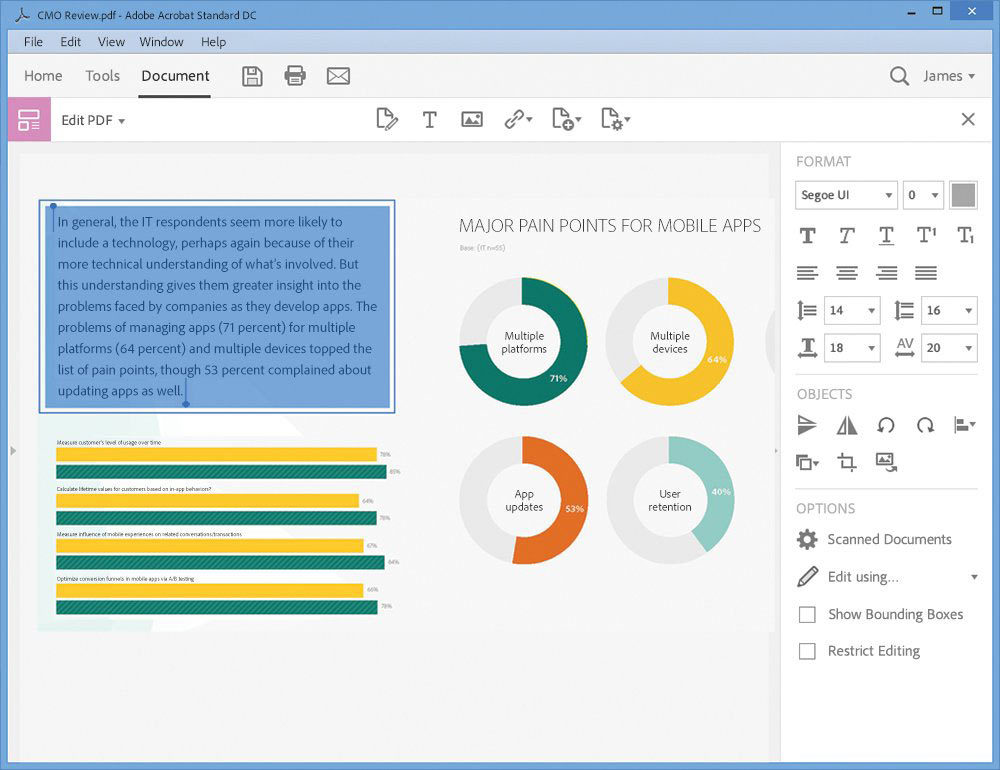1000x770 pixels.
Task: Expand the Edit using options arrow
Action: (x=974, y=577)
